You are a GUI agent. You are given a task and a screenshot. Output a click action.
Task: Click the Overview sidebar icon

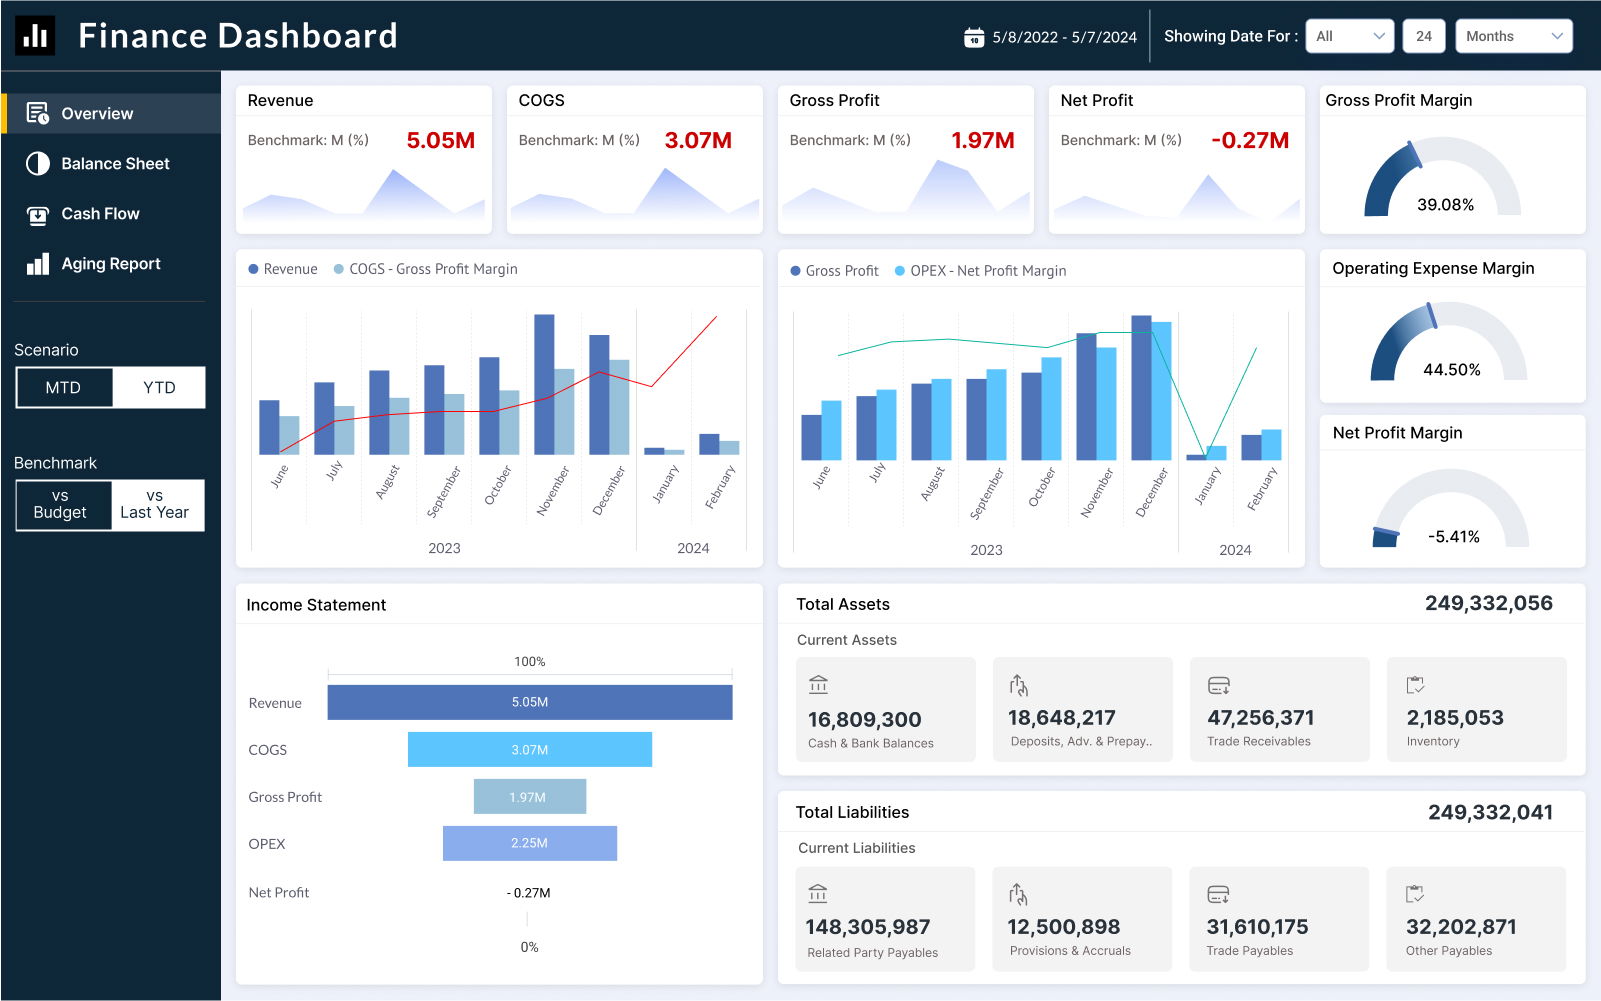point(37,114)
